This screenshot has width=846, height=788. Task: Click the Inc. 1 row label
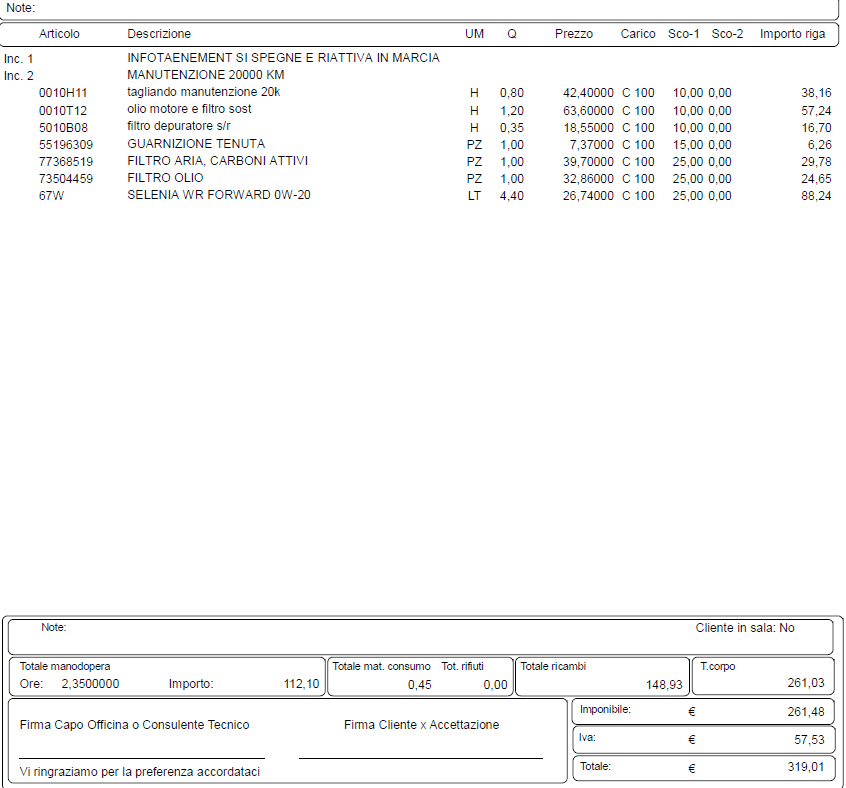(x=19, y=59)
